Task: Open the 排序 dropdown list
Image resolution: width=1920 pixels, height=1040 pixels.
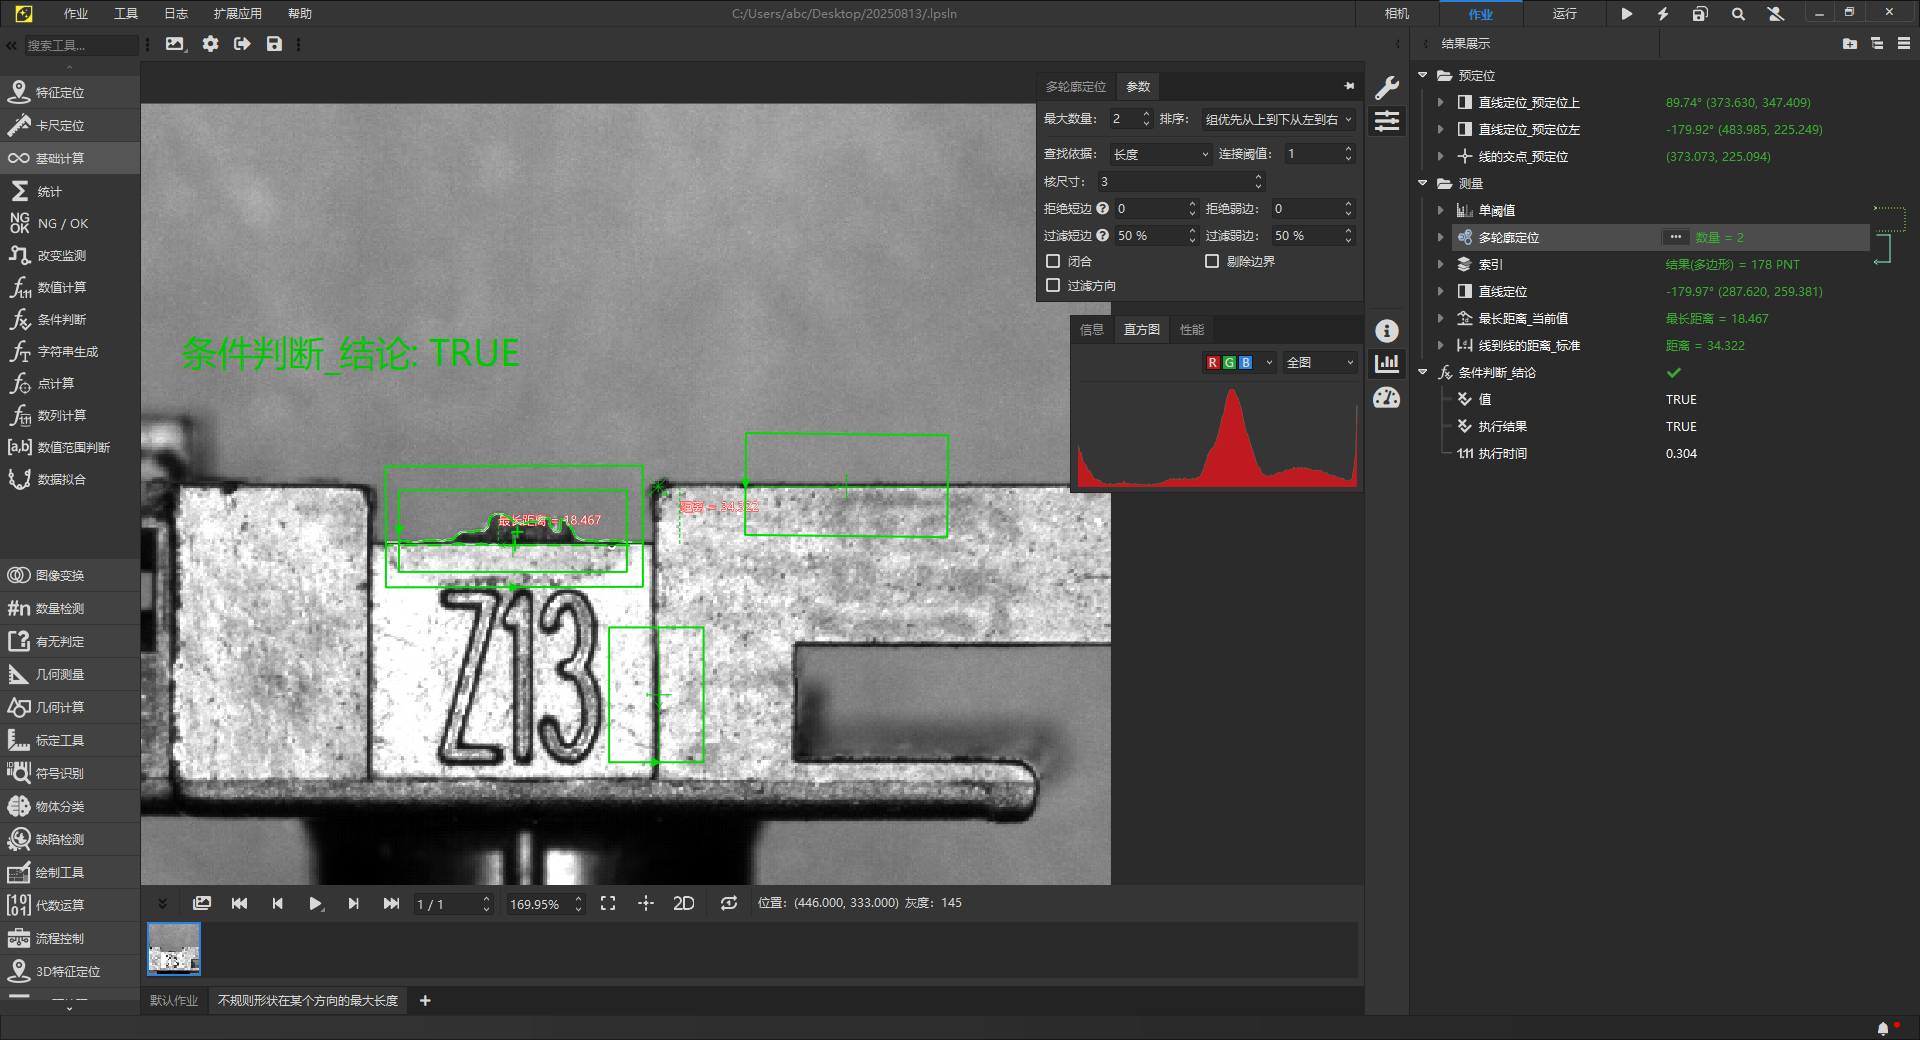Action: click(x=1277, y=119)
